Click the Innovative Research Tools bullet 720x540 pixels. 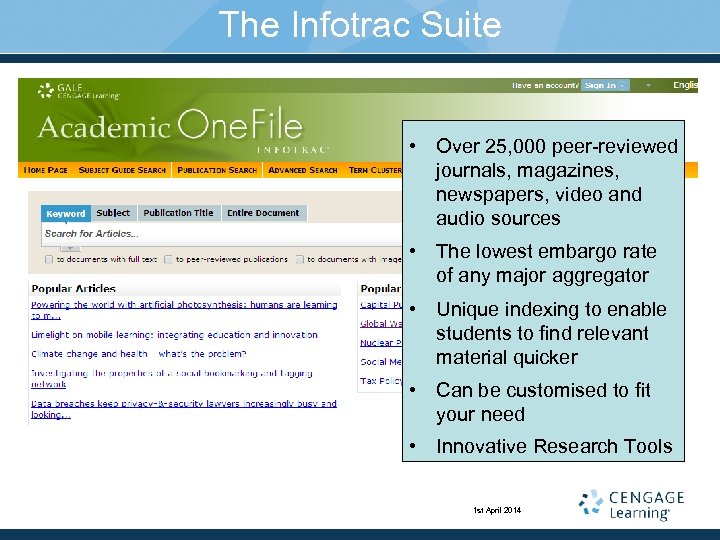click(x=554, y=446)
